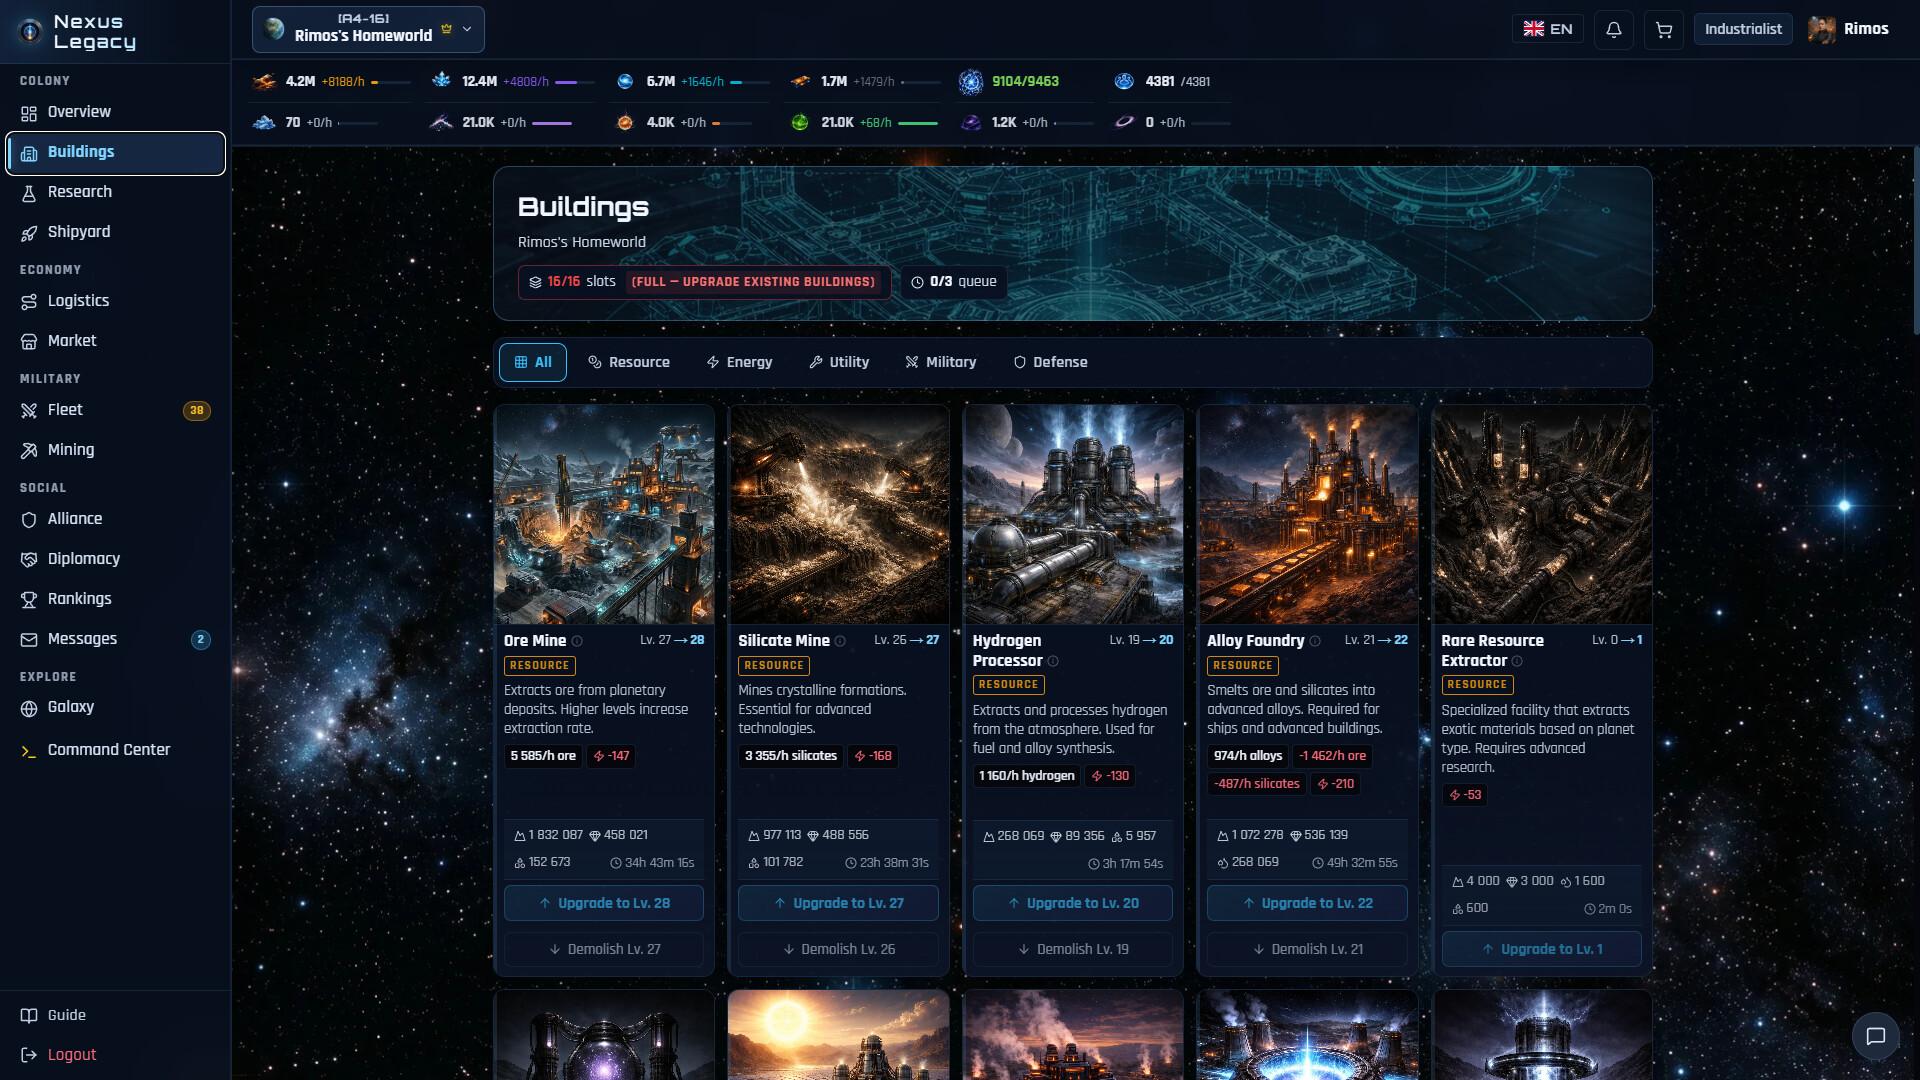Open the EN language selector
Screen dimensions: 1920x1080
pyautogui.click(x=1547, y=29)
